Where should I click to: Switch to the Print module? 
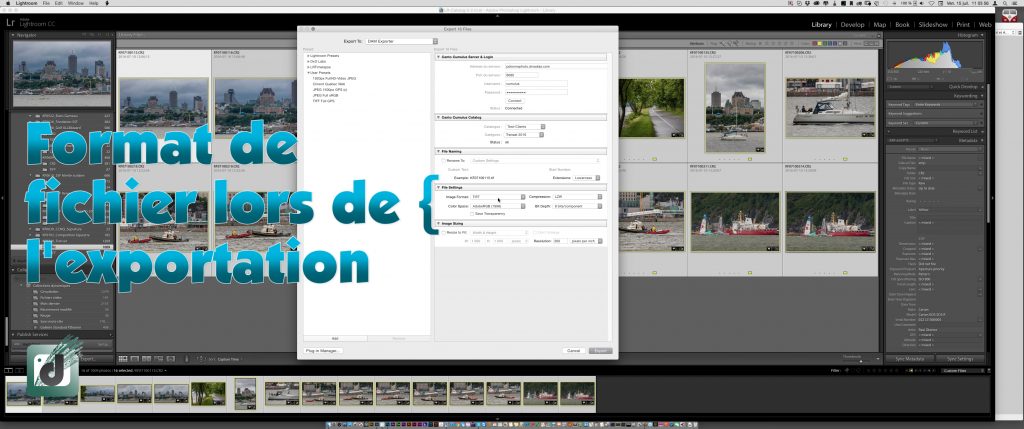click(963, 25)
